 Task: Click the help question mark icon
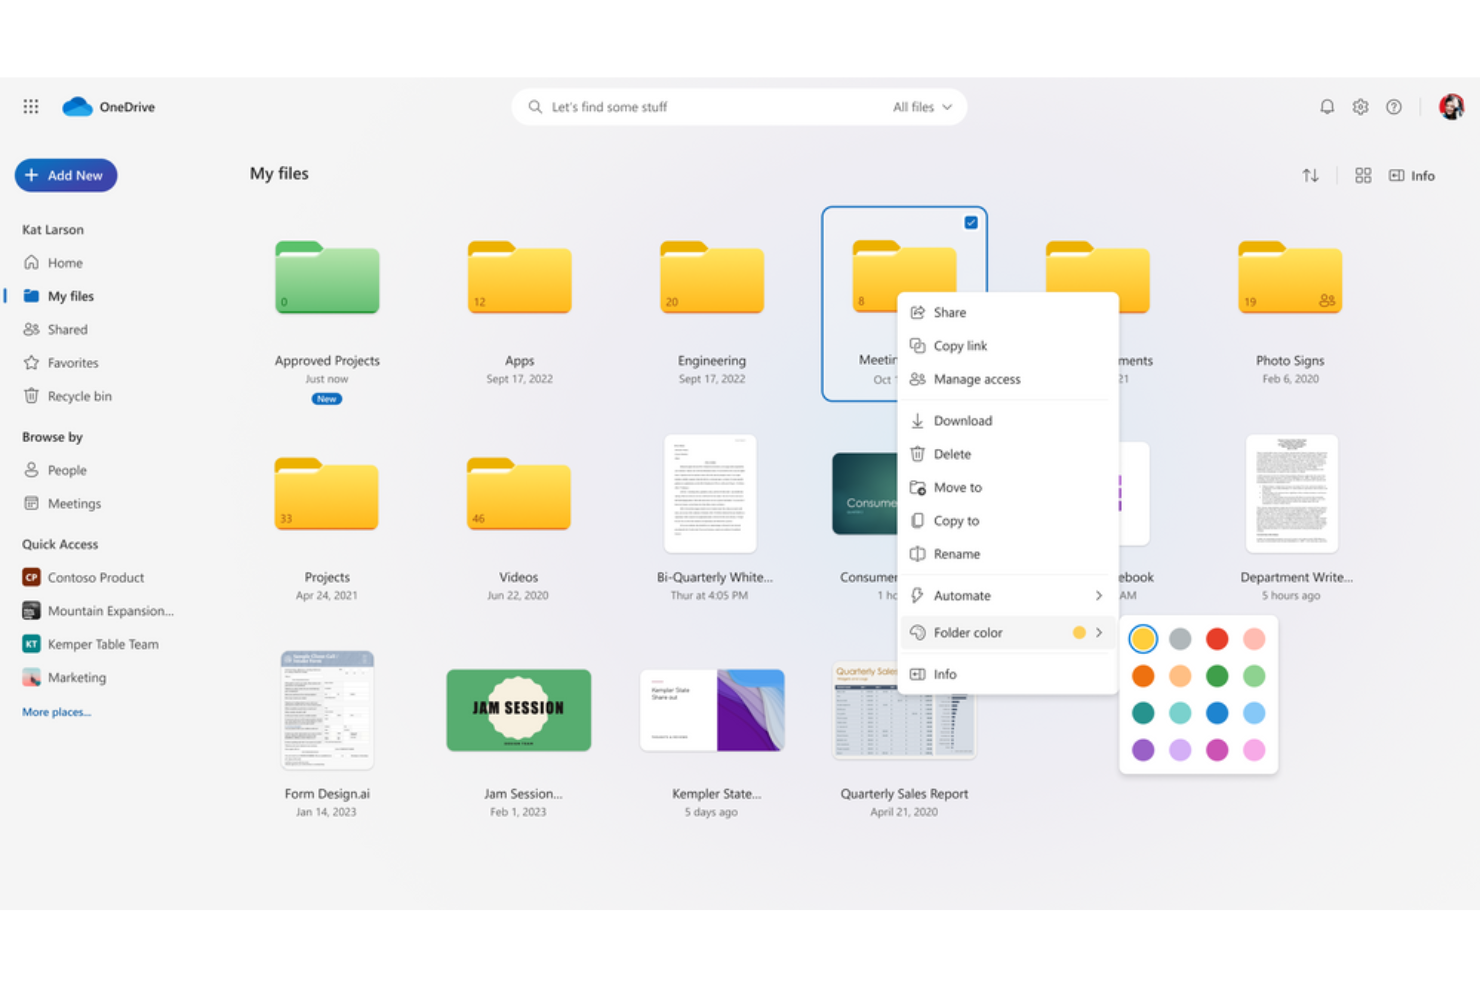[x=1393, y=106]
